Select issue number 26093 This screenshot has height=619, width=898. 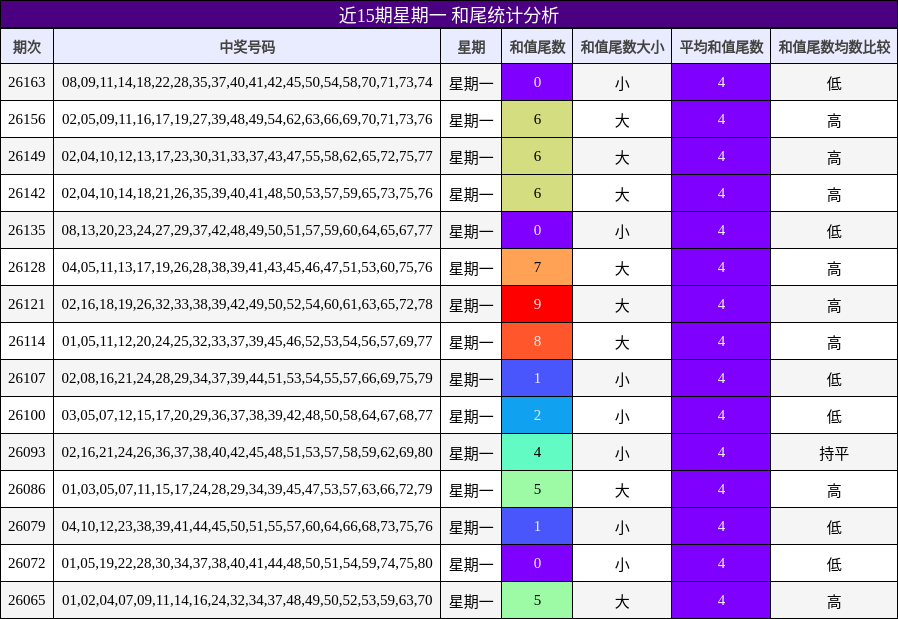coord(27,452)
